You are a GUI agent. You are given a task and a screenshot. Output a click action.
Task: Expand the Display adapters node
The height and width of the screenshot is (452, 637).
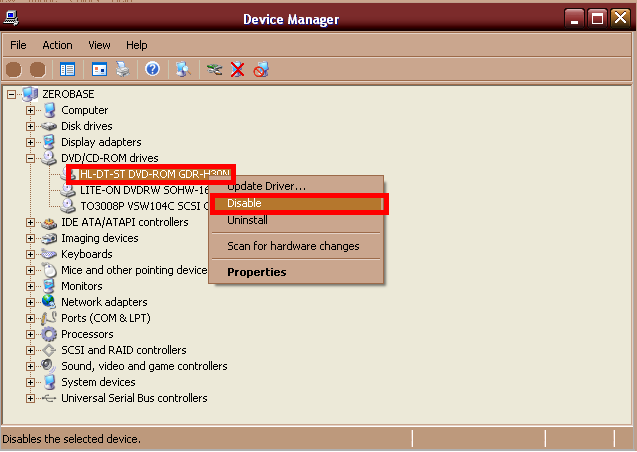(30, 143)
